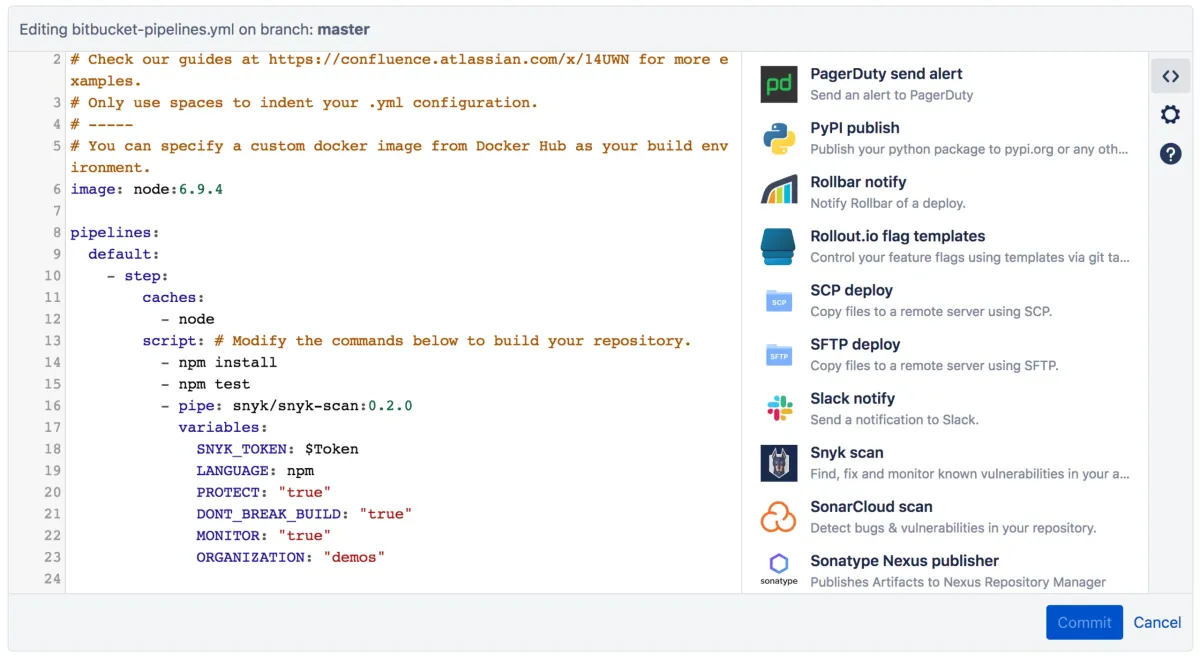Screen dimensions: 1200x657
Task: Click the '- step:' line
Action: click(137, 276)
